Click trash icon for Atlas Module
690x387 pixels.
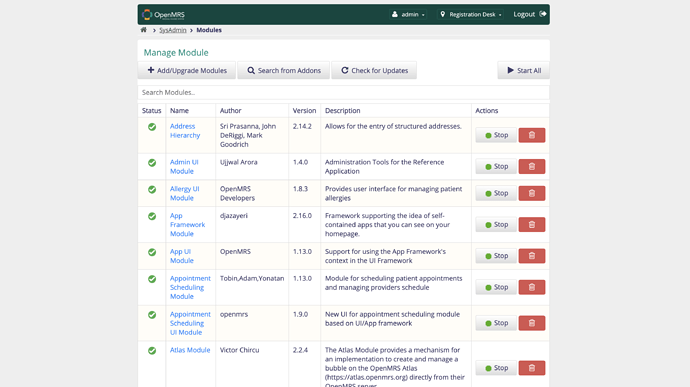tap(532, 368)
